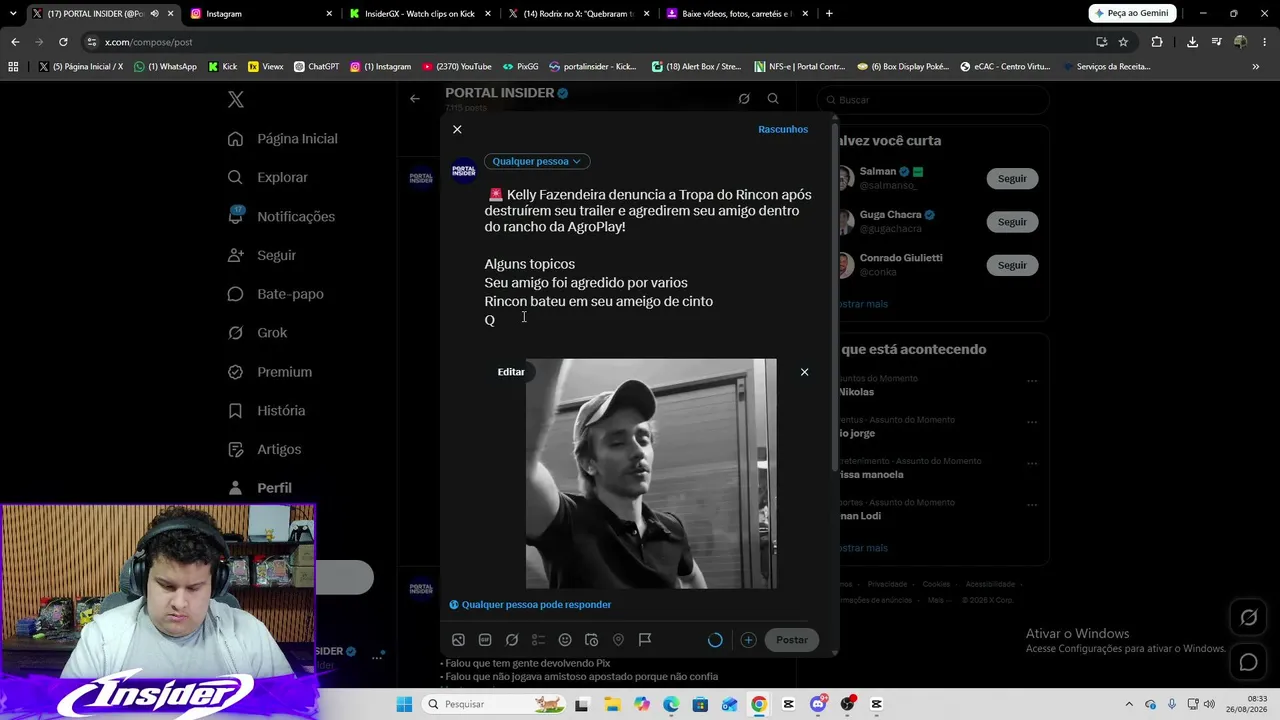
Task: Open the emoji picker
Action: (565, 640)
